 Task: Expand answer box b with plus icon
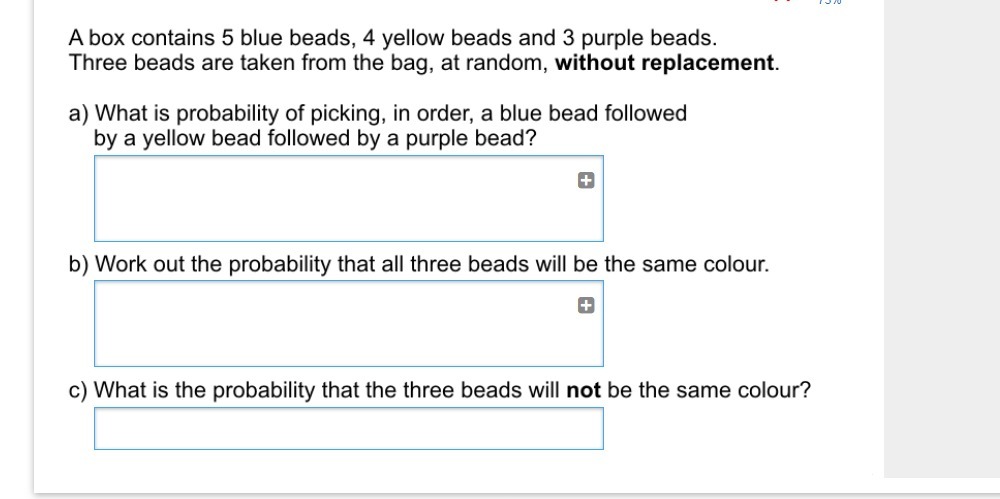[x=586, y=306]
